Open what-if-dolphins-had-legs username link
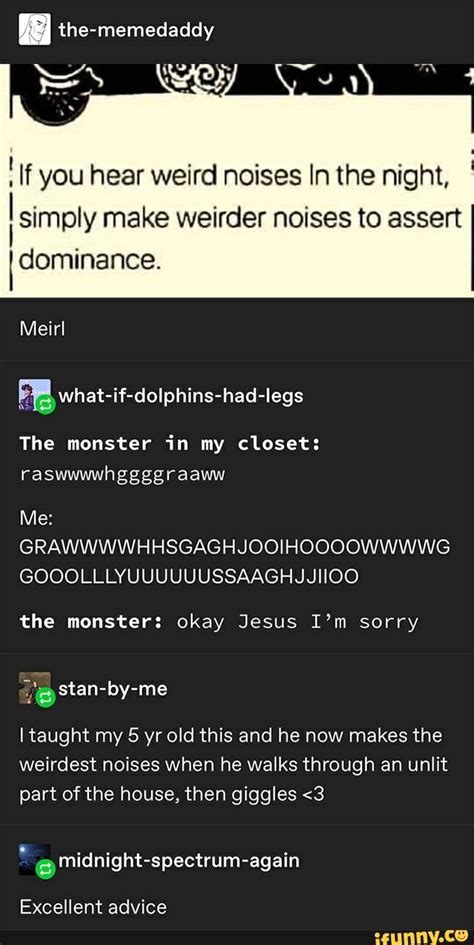This screenshot has width=474, height=945. 181,396
